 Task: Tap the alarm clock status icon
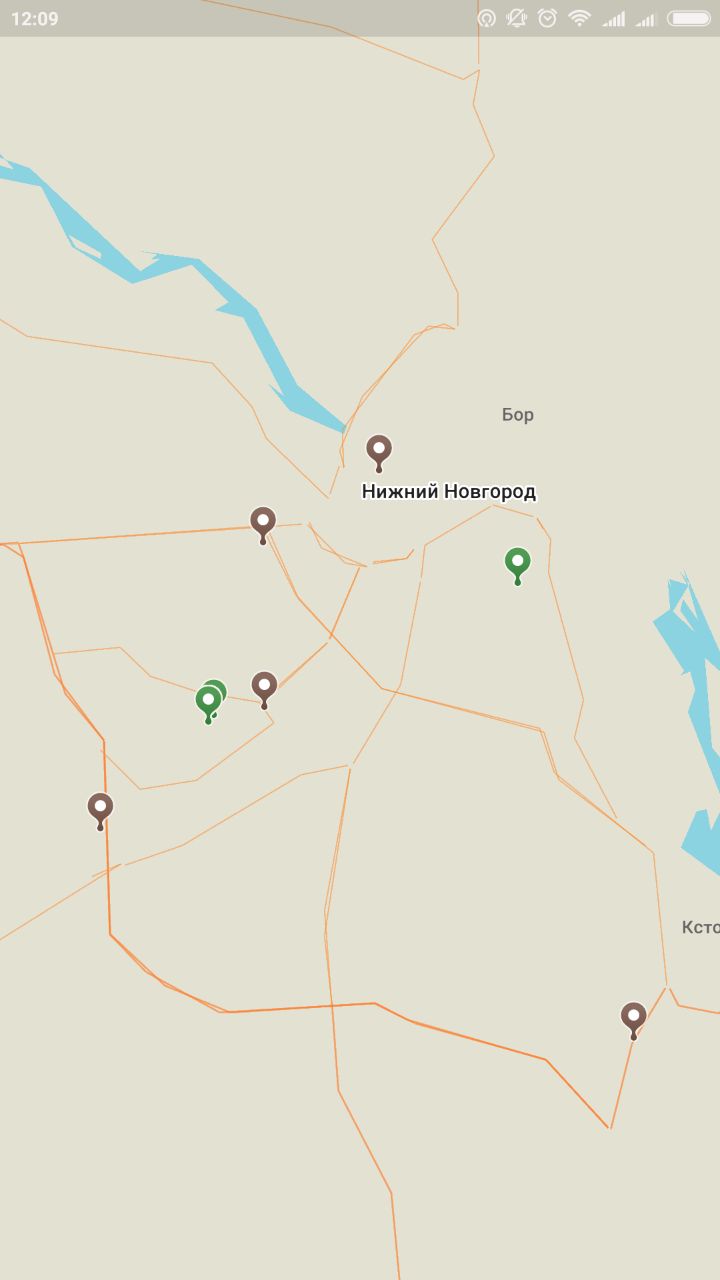click(x=547, y=18)
